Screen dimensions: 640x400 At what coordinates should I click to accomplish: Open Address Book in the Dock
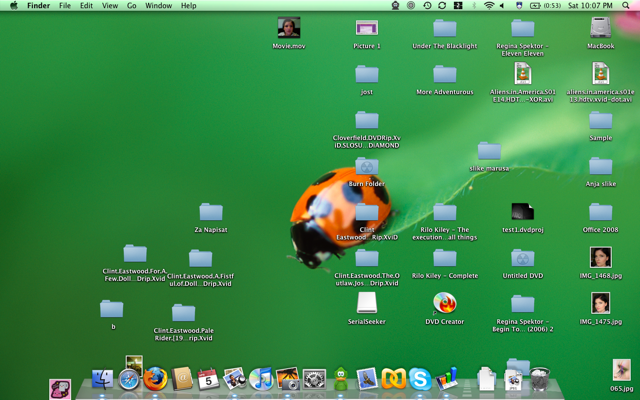pos(182,378)
